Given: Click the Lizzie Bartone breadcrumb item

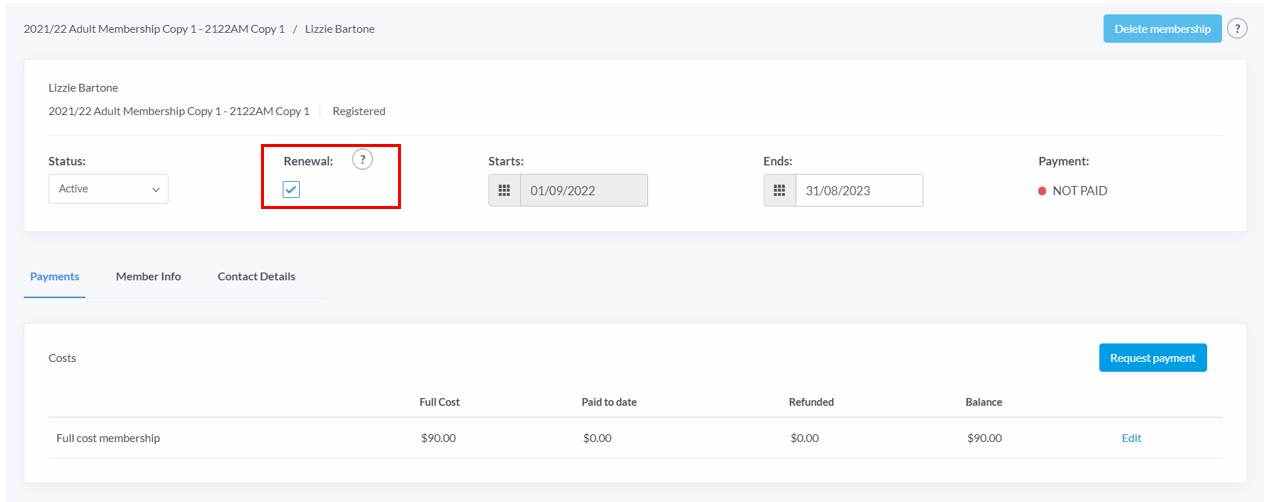Looking at the screenshot, I should pyautogui.click(x=340, y=29).
